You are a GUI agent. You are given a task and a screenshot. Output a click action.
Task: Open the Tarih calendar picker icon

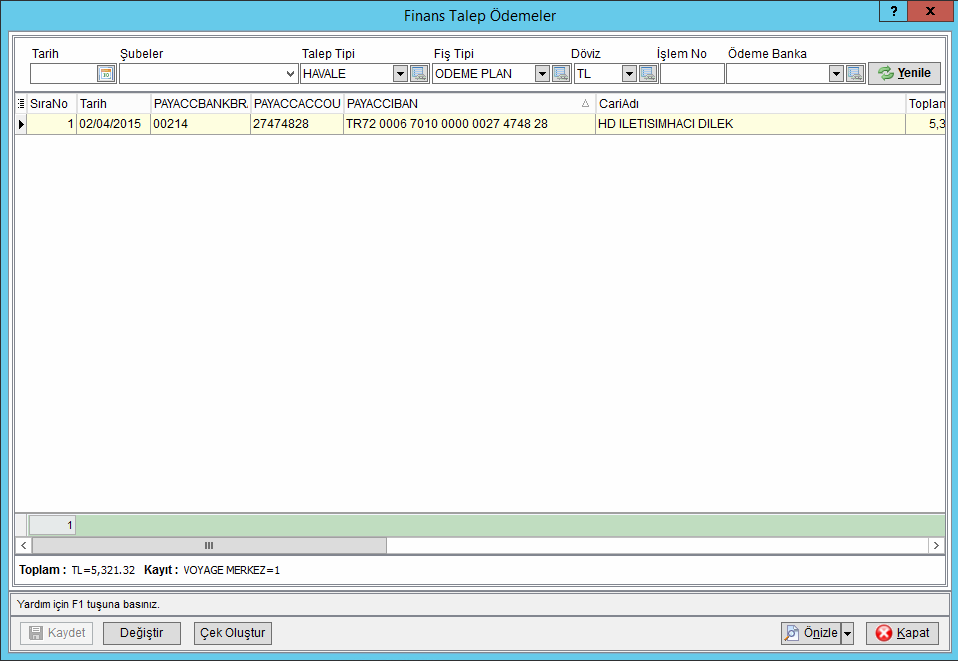(x=106, y=74)
